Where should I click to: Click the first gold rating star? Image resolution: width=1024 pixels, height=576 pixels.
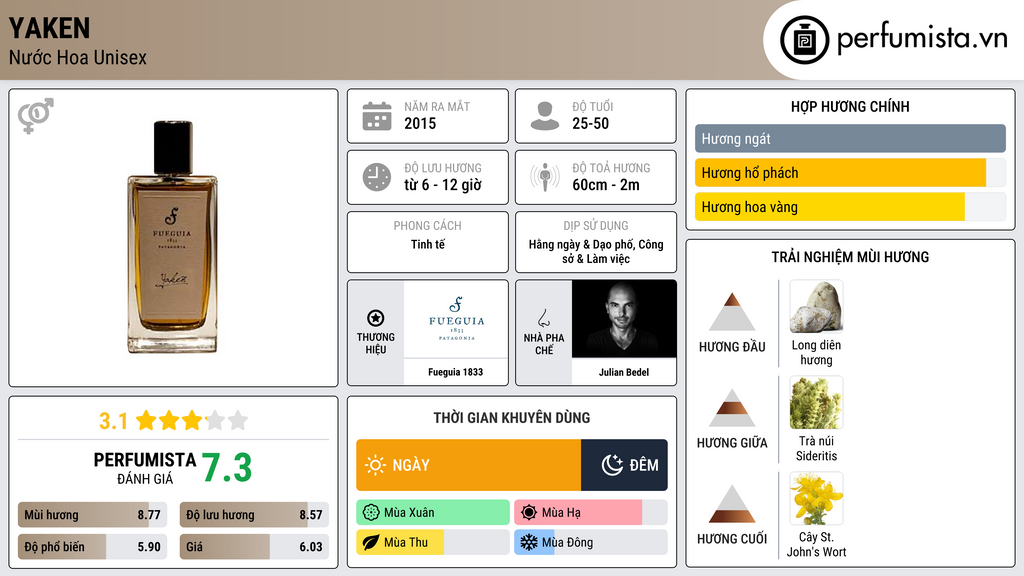(146, 420)
